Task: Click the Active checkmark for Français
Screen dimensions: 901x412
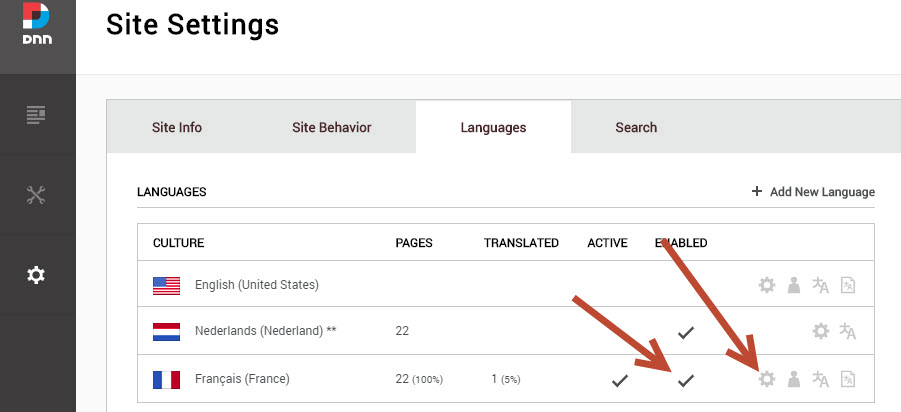Action: (619, 380)
